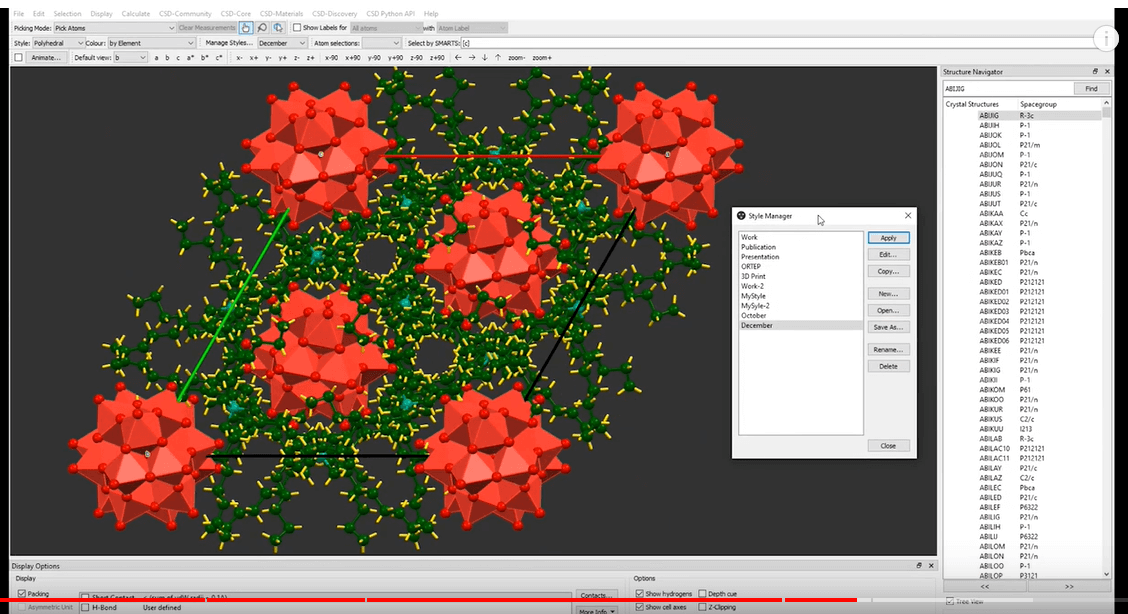Open the Picking Mode dropdown

coord(113,28)
